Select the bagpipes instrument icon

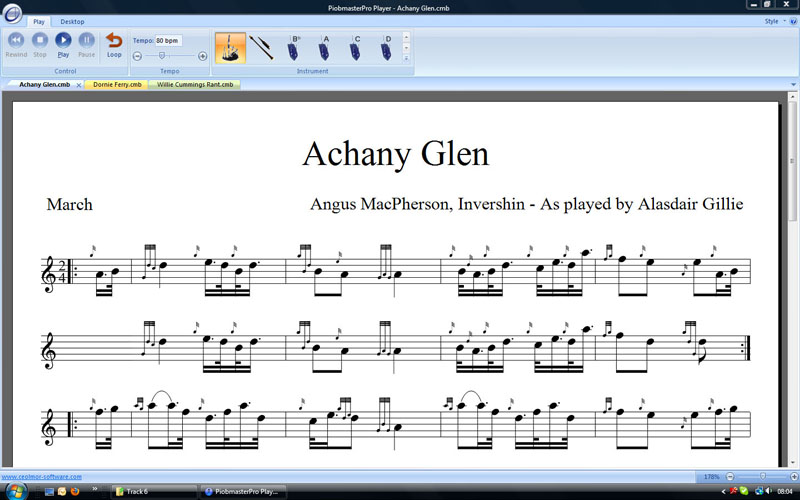[230, 47]
